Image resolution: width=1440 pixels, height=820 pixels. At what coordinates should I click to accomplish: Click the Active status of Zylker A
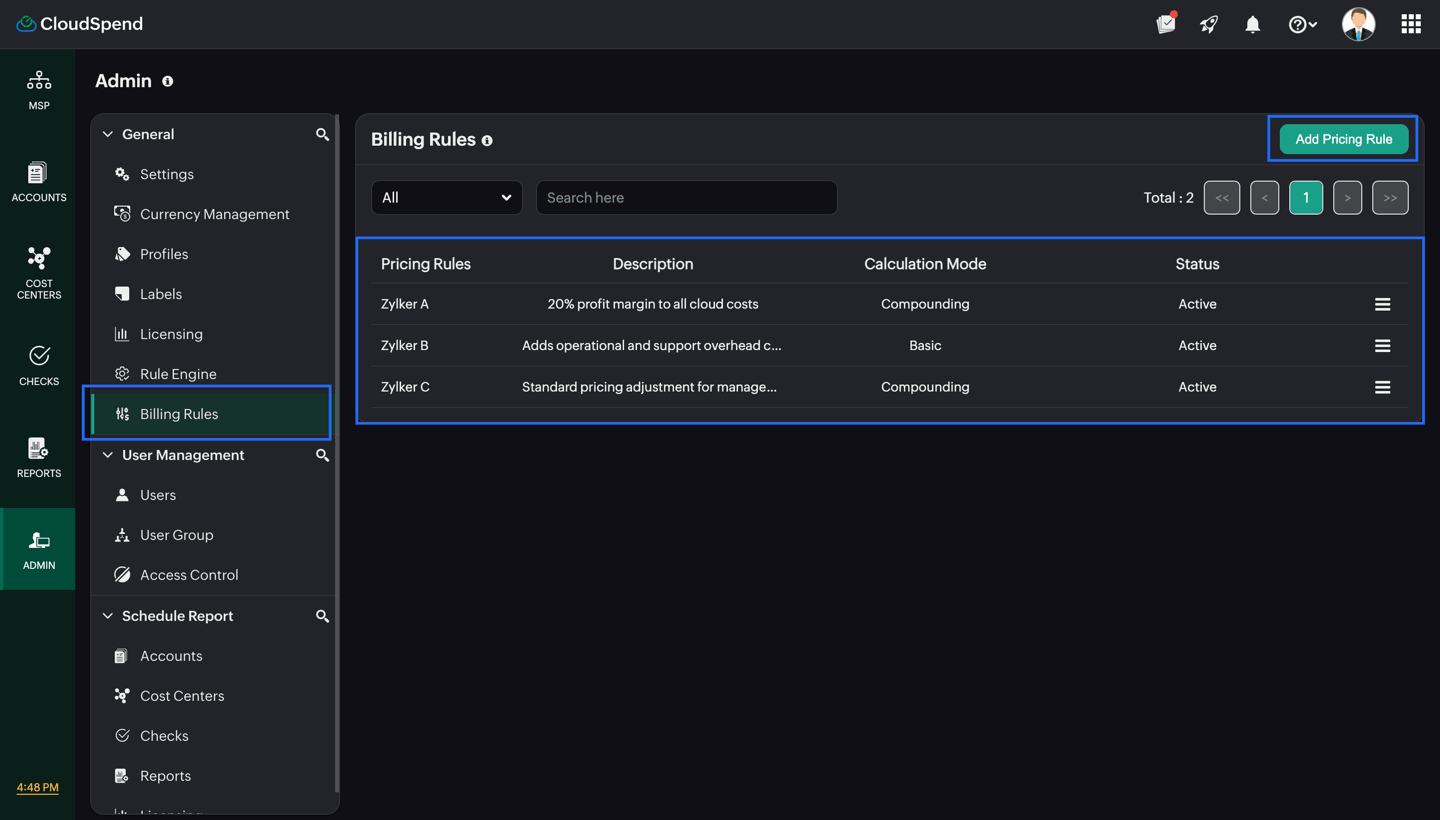[1197, 304]
